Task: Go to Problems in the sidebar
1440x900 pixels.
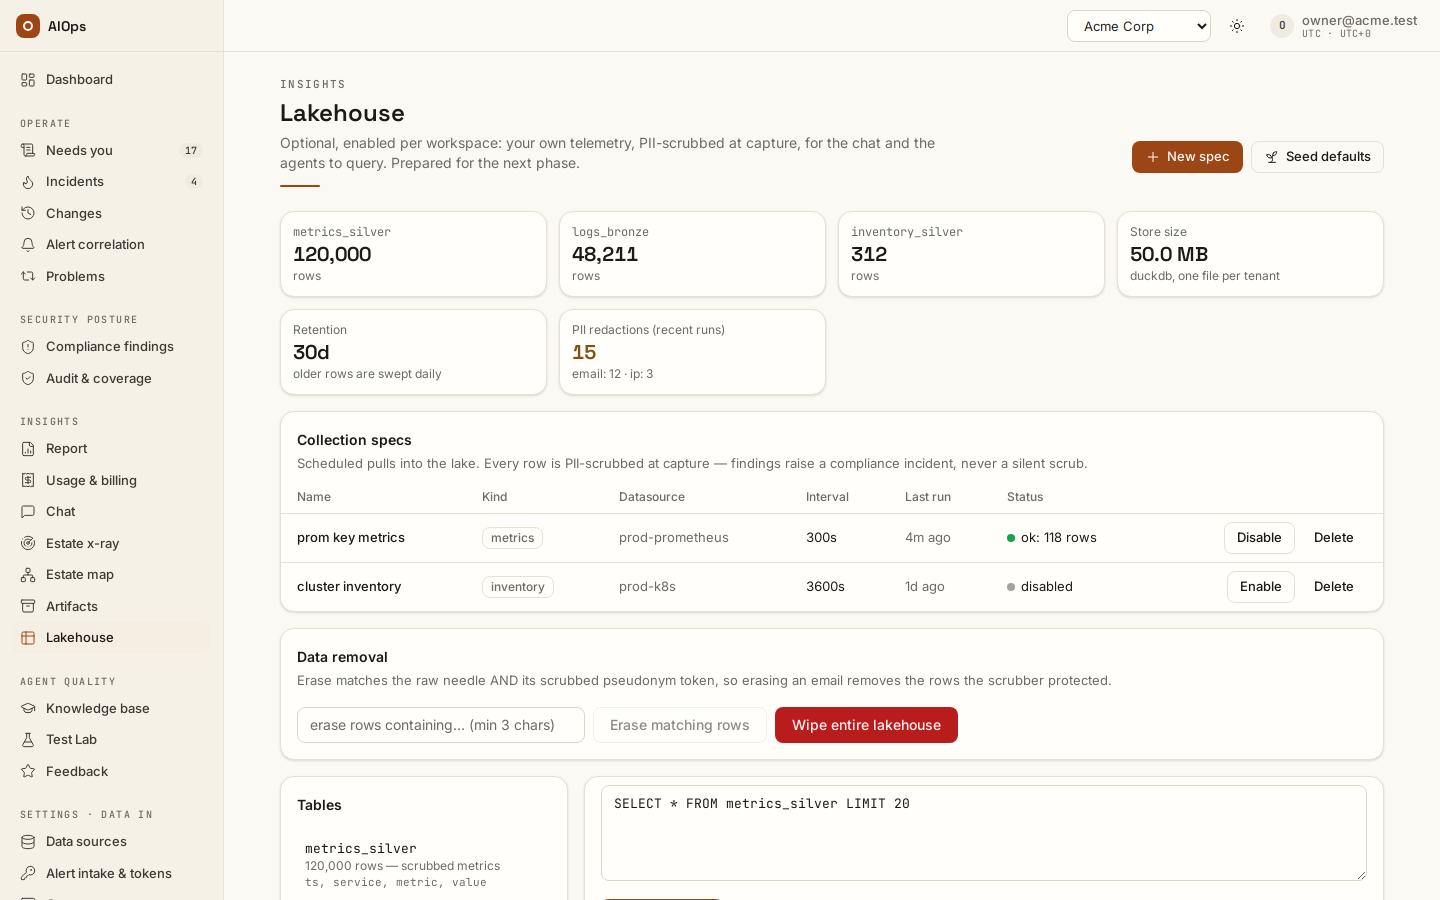Action: [111, 277]
